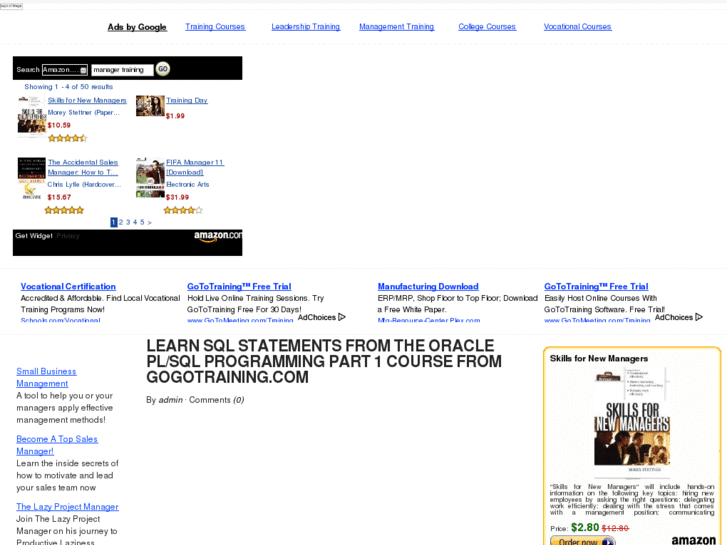Click first AdChoices icon after GoToMeeting ad
The image size is (727, 545).
tap(342, 317)
